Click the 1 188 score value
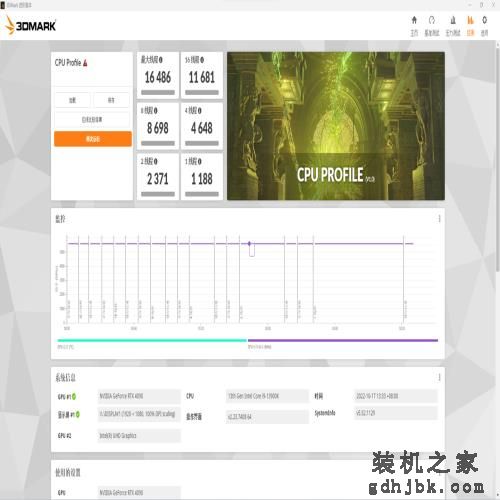Viewport: 500px width, 500px height. click(x=202, y=179)
